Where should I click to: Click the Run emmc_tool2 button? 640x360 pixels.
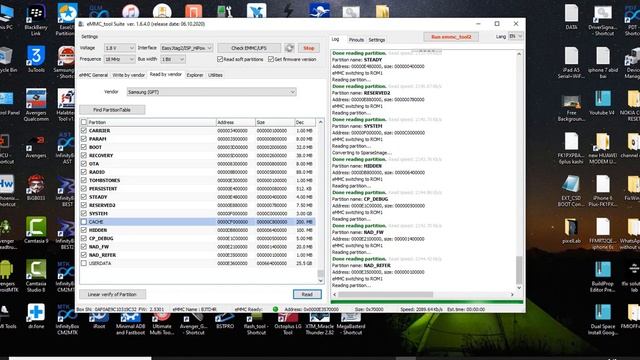(451, 37)
